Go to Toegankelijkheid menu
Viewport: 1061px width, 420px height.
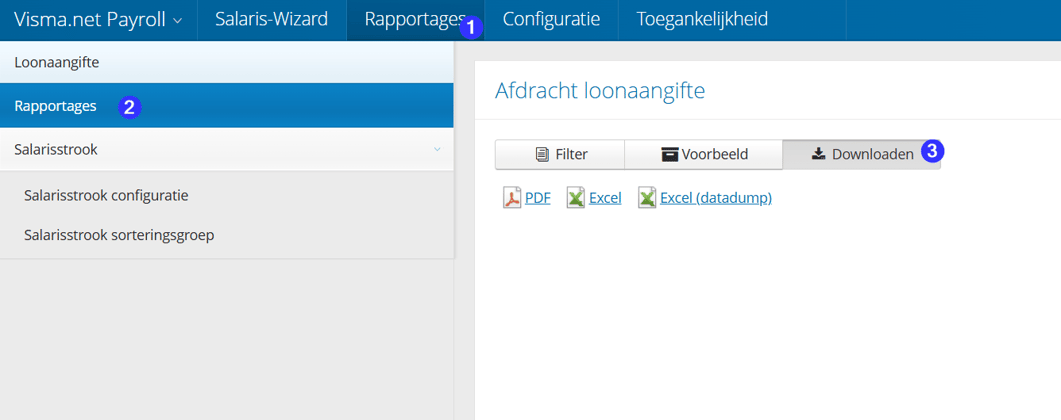pyautogui.click(x=702, y=20)
